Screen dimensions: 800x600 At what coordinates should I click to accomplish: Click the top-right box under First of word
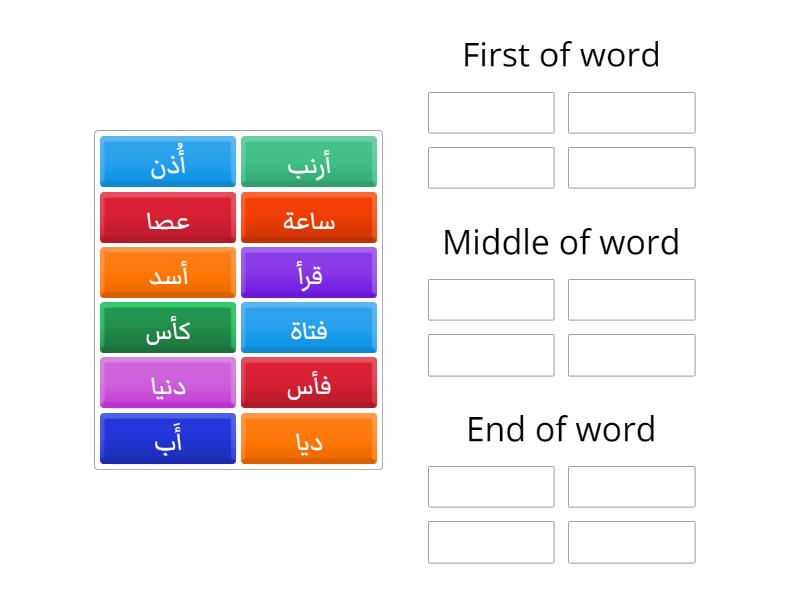631,112
